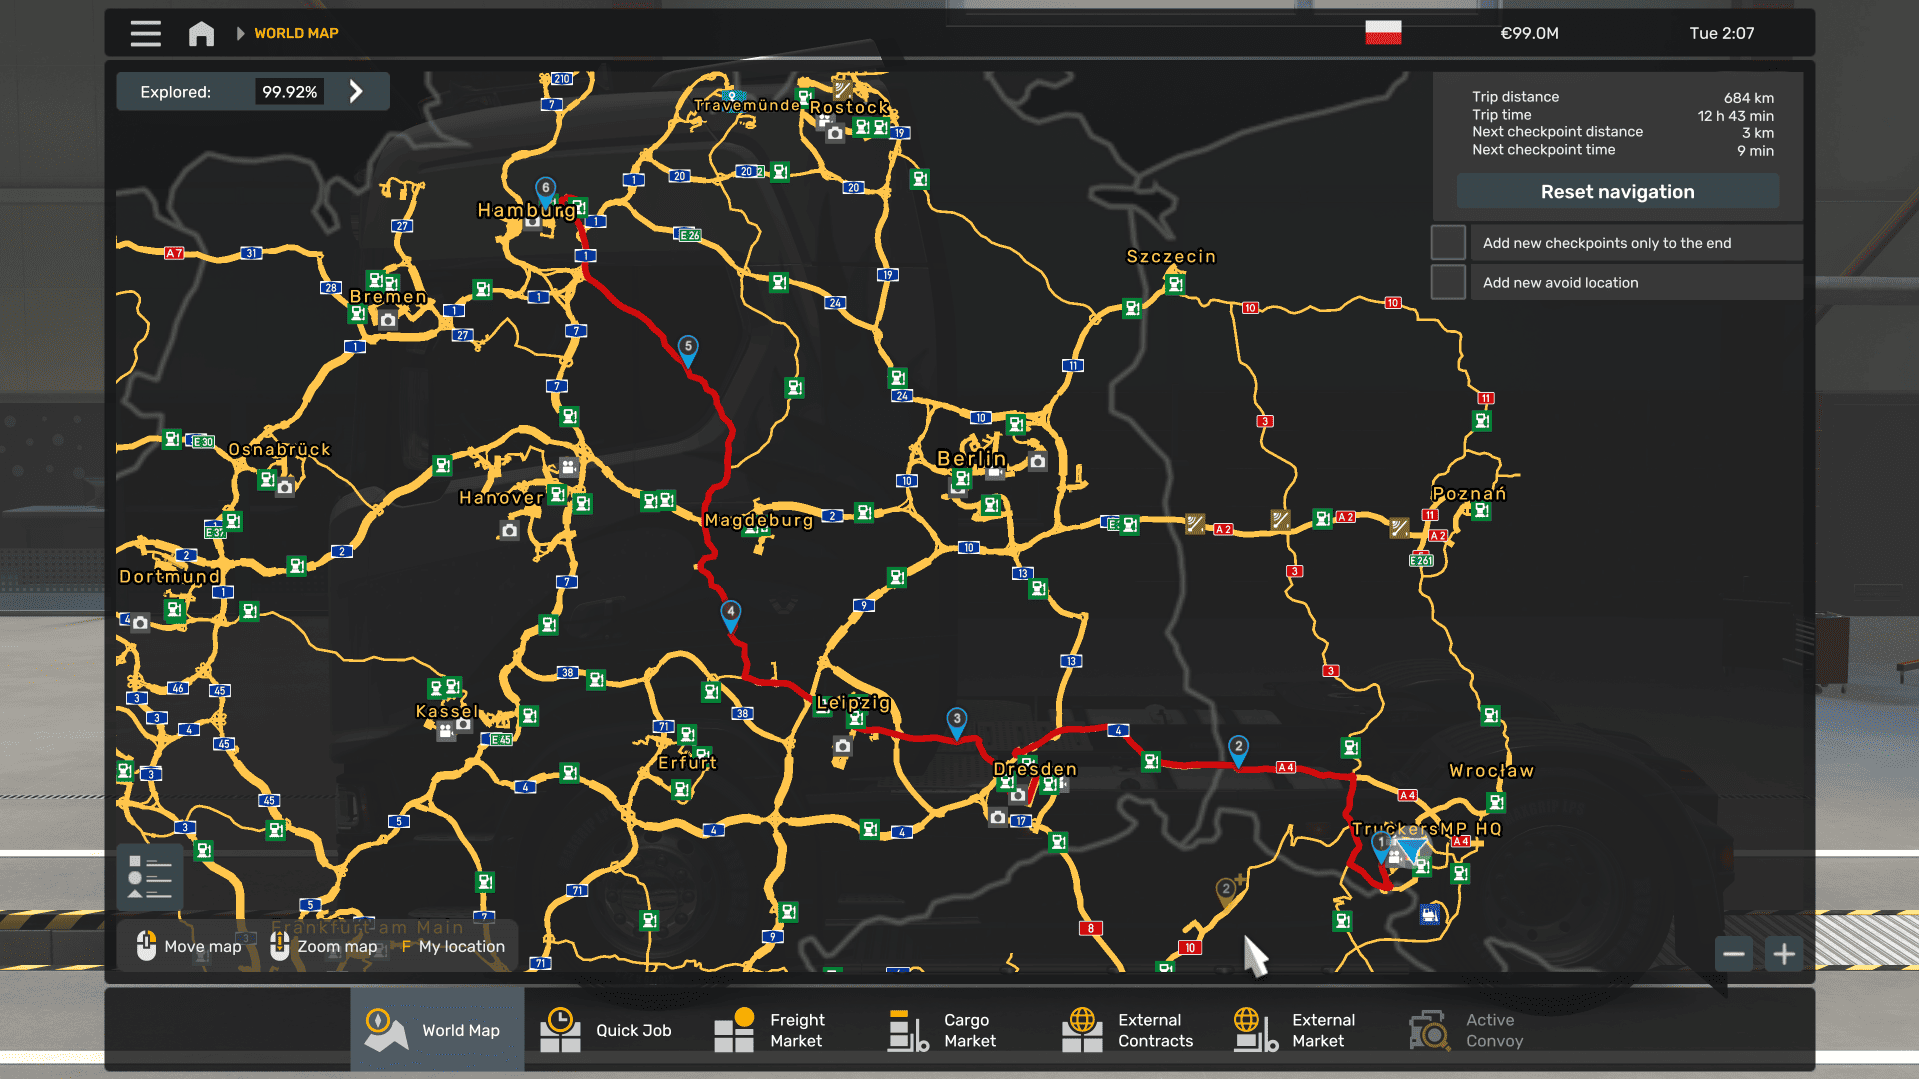Viewport: 1919px width, 1079px height.
Task: Zoom out the map with minus button
Action: 1733,954
